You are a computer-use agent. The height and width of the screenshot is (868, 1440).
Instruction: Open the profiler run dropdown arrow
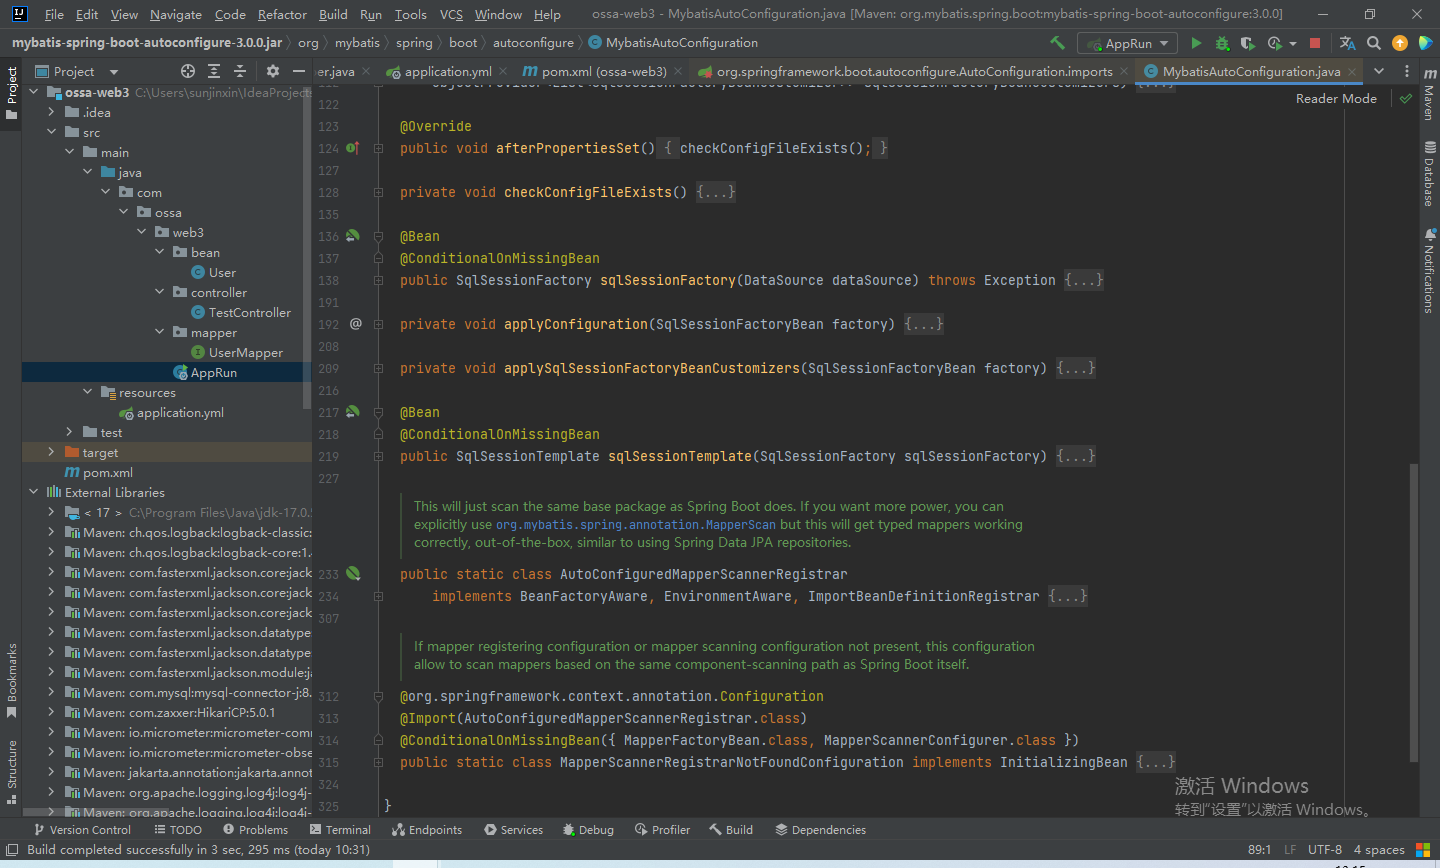pos(1292,43)
